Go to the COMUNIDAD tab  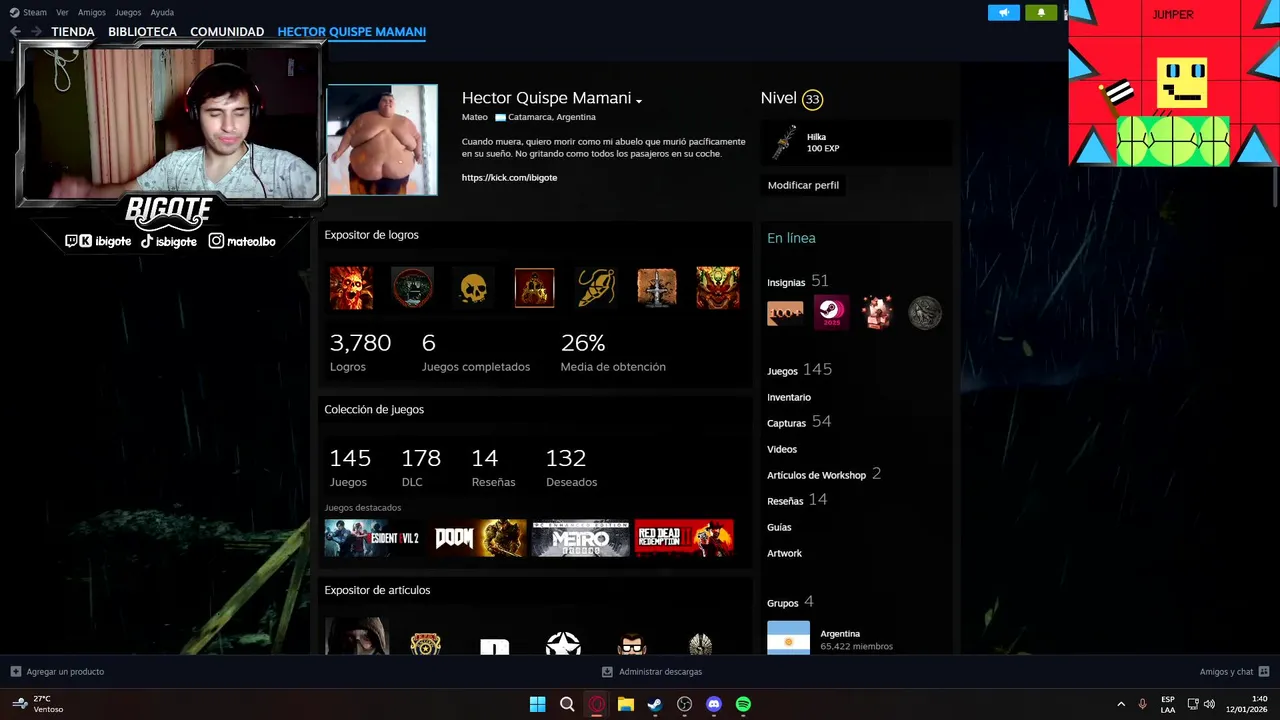(227, 32)
